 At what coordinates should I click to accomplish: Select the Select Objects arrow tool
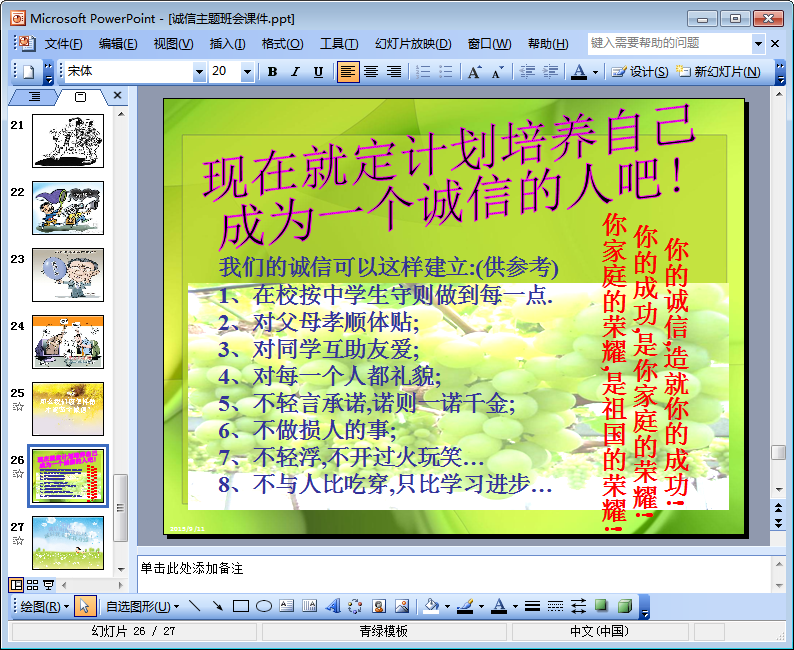[85, 606]
